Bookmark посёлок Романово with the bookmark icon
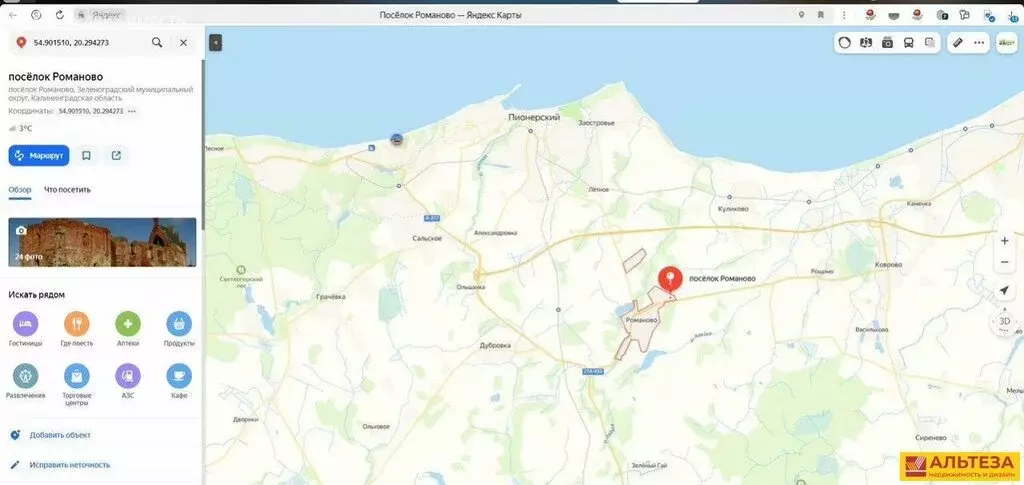The height and width of the screenshot is (485, 1024). (86, 155)
